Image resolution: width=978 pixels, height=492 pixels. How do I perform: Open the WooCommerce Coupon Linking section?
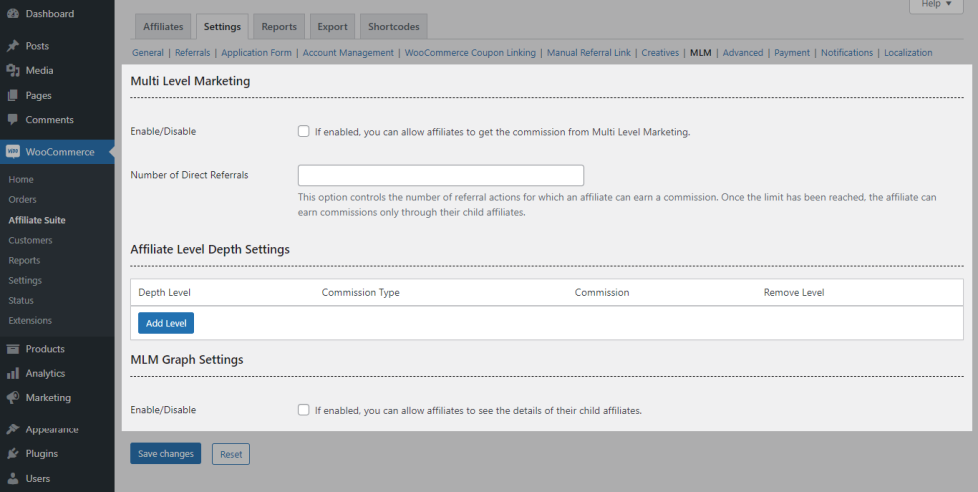(x=470, y=53)
